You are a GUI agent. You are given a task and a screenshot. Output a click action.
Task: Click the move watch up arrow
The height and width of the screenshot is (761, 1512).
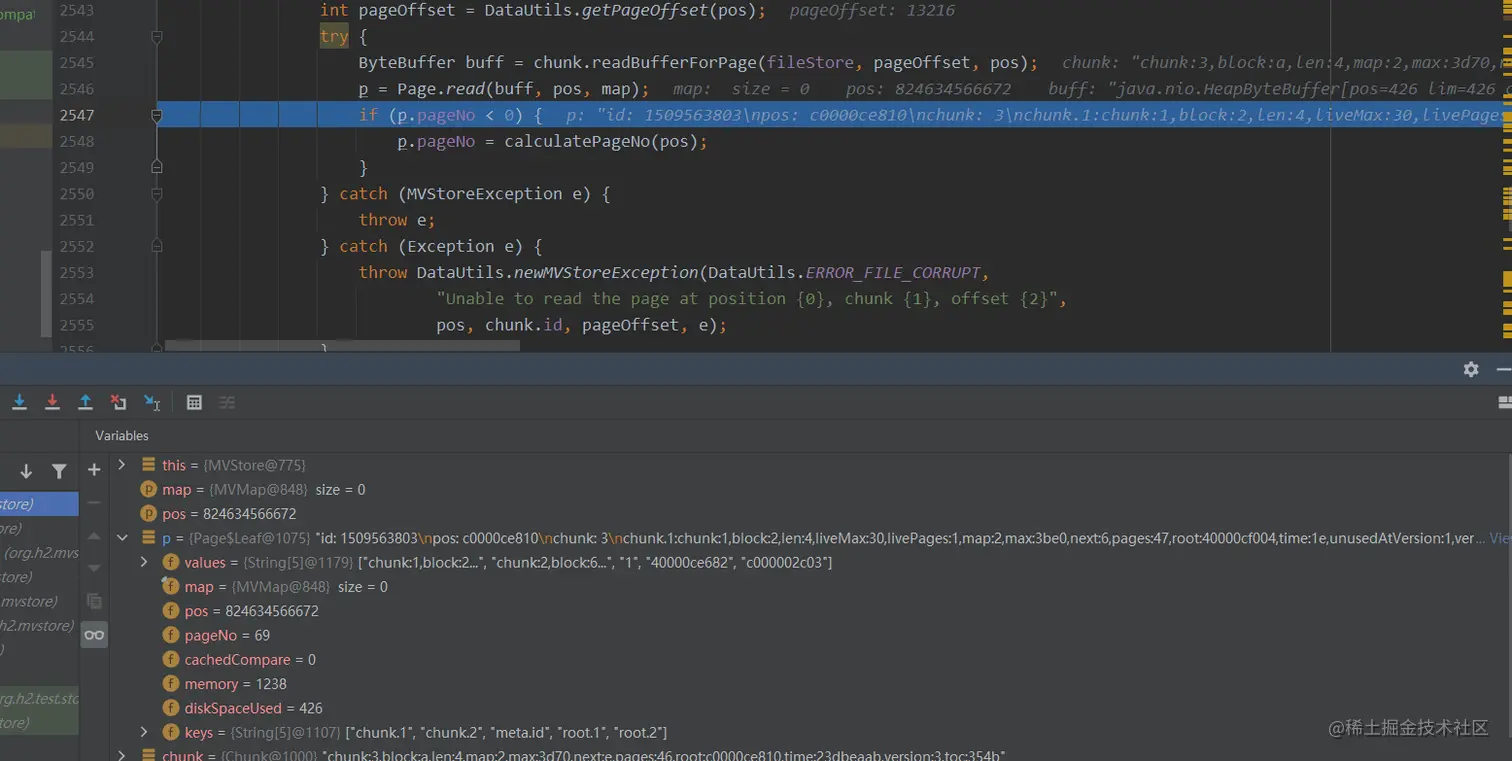point(94,536)
